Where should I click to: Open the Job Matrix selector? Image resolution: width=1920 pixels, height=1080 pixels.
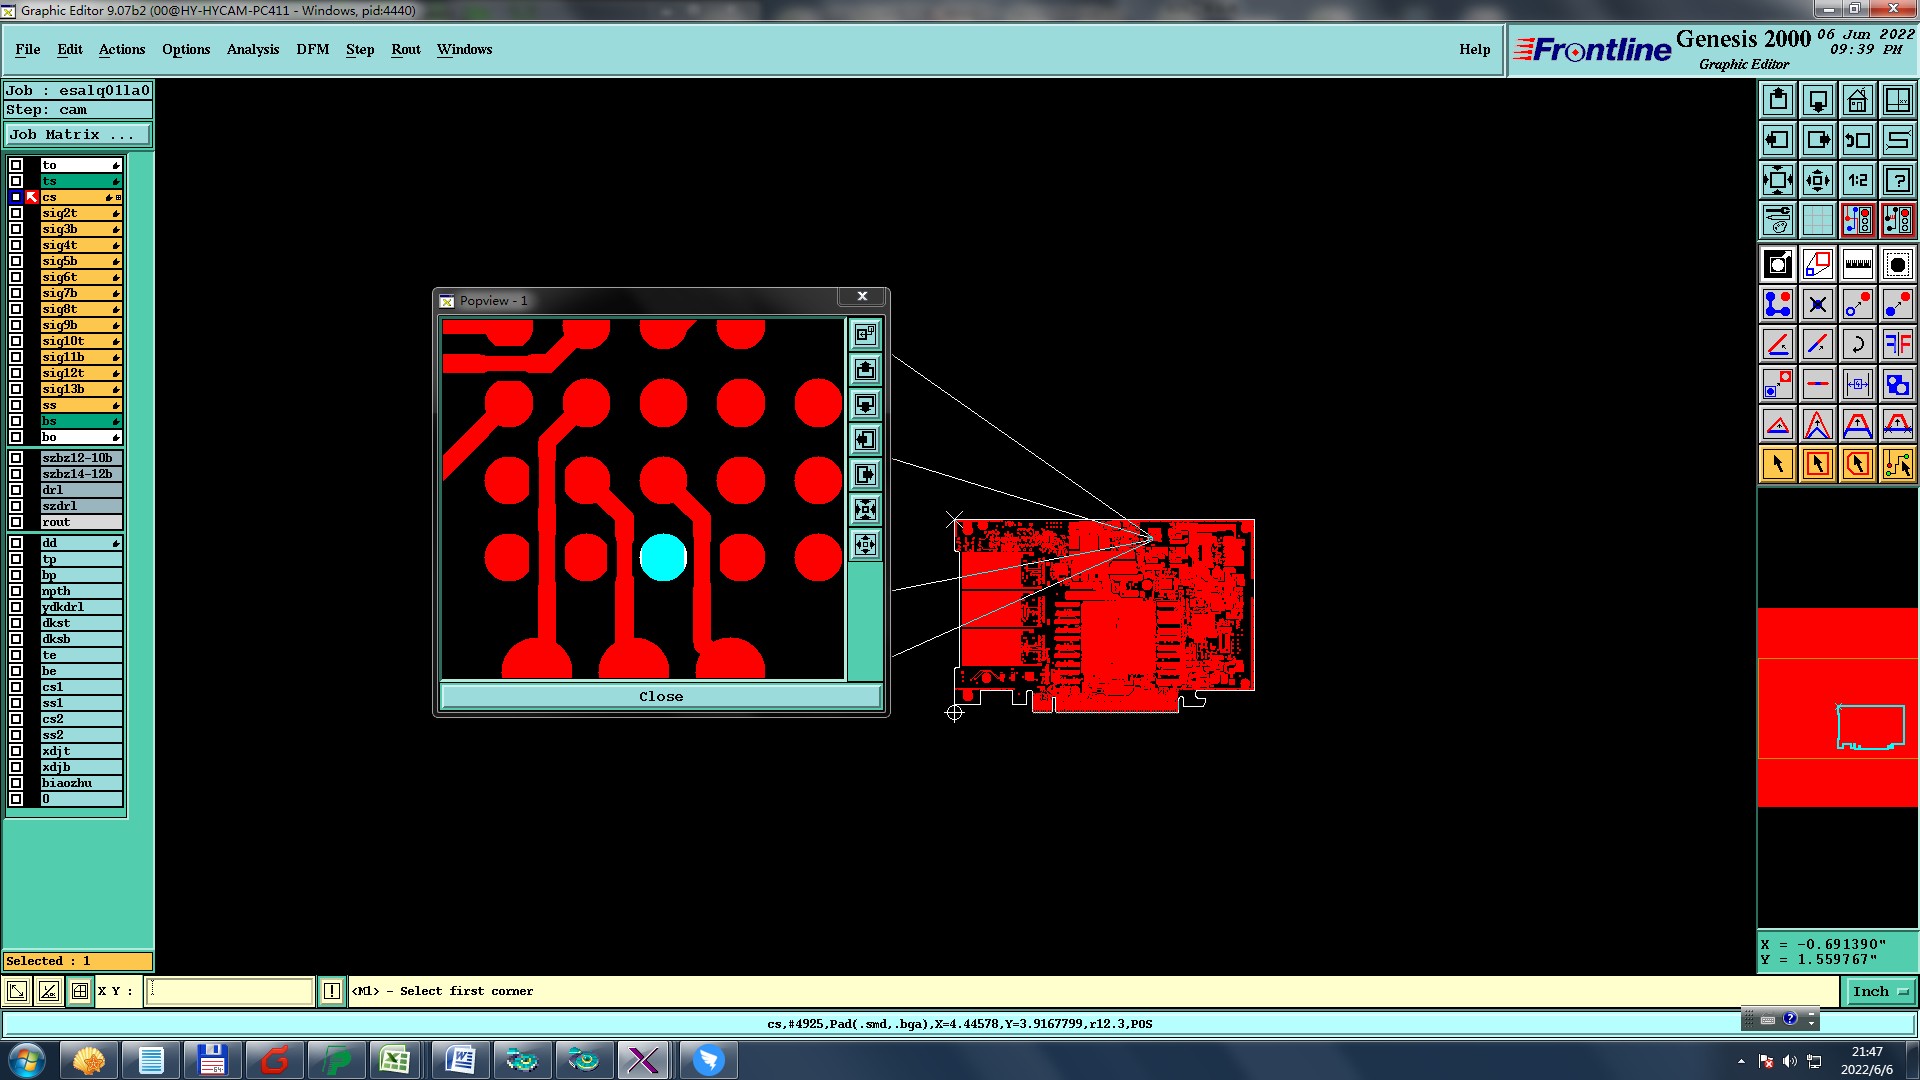77,134
